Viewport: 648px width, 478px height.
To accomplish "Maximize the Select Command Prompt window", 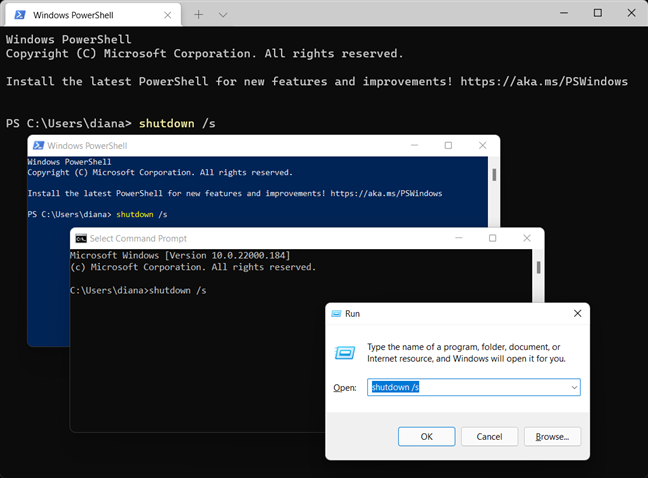I will pos(492,238).
